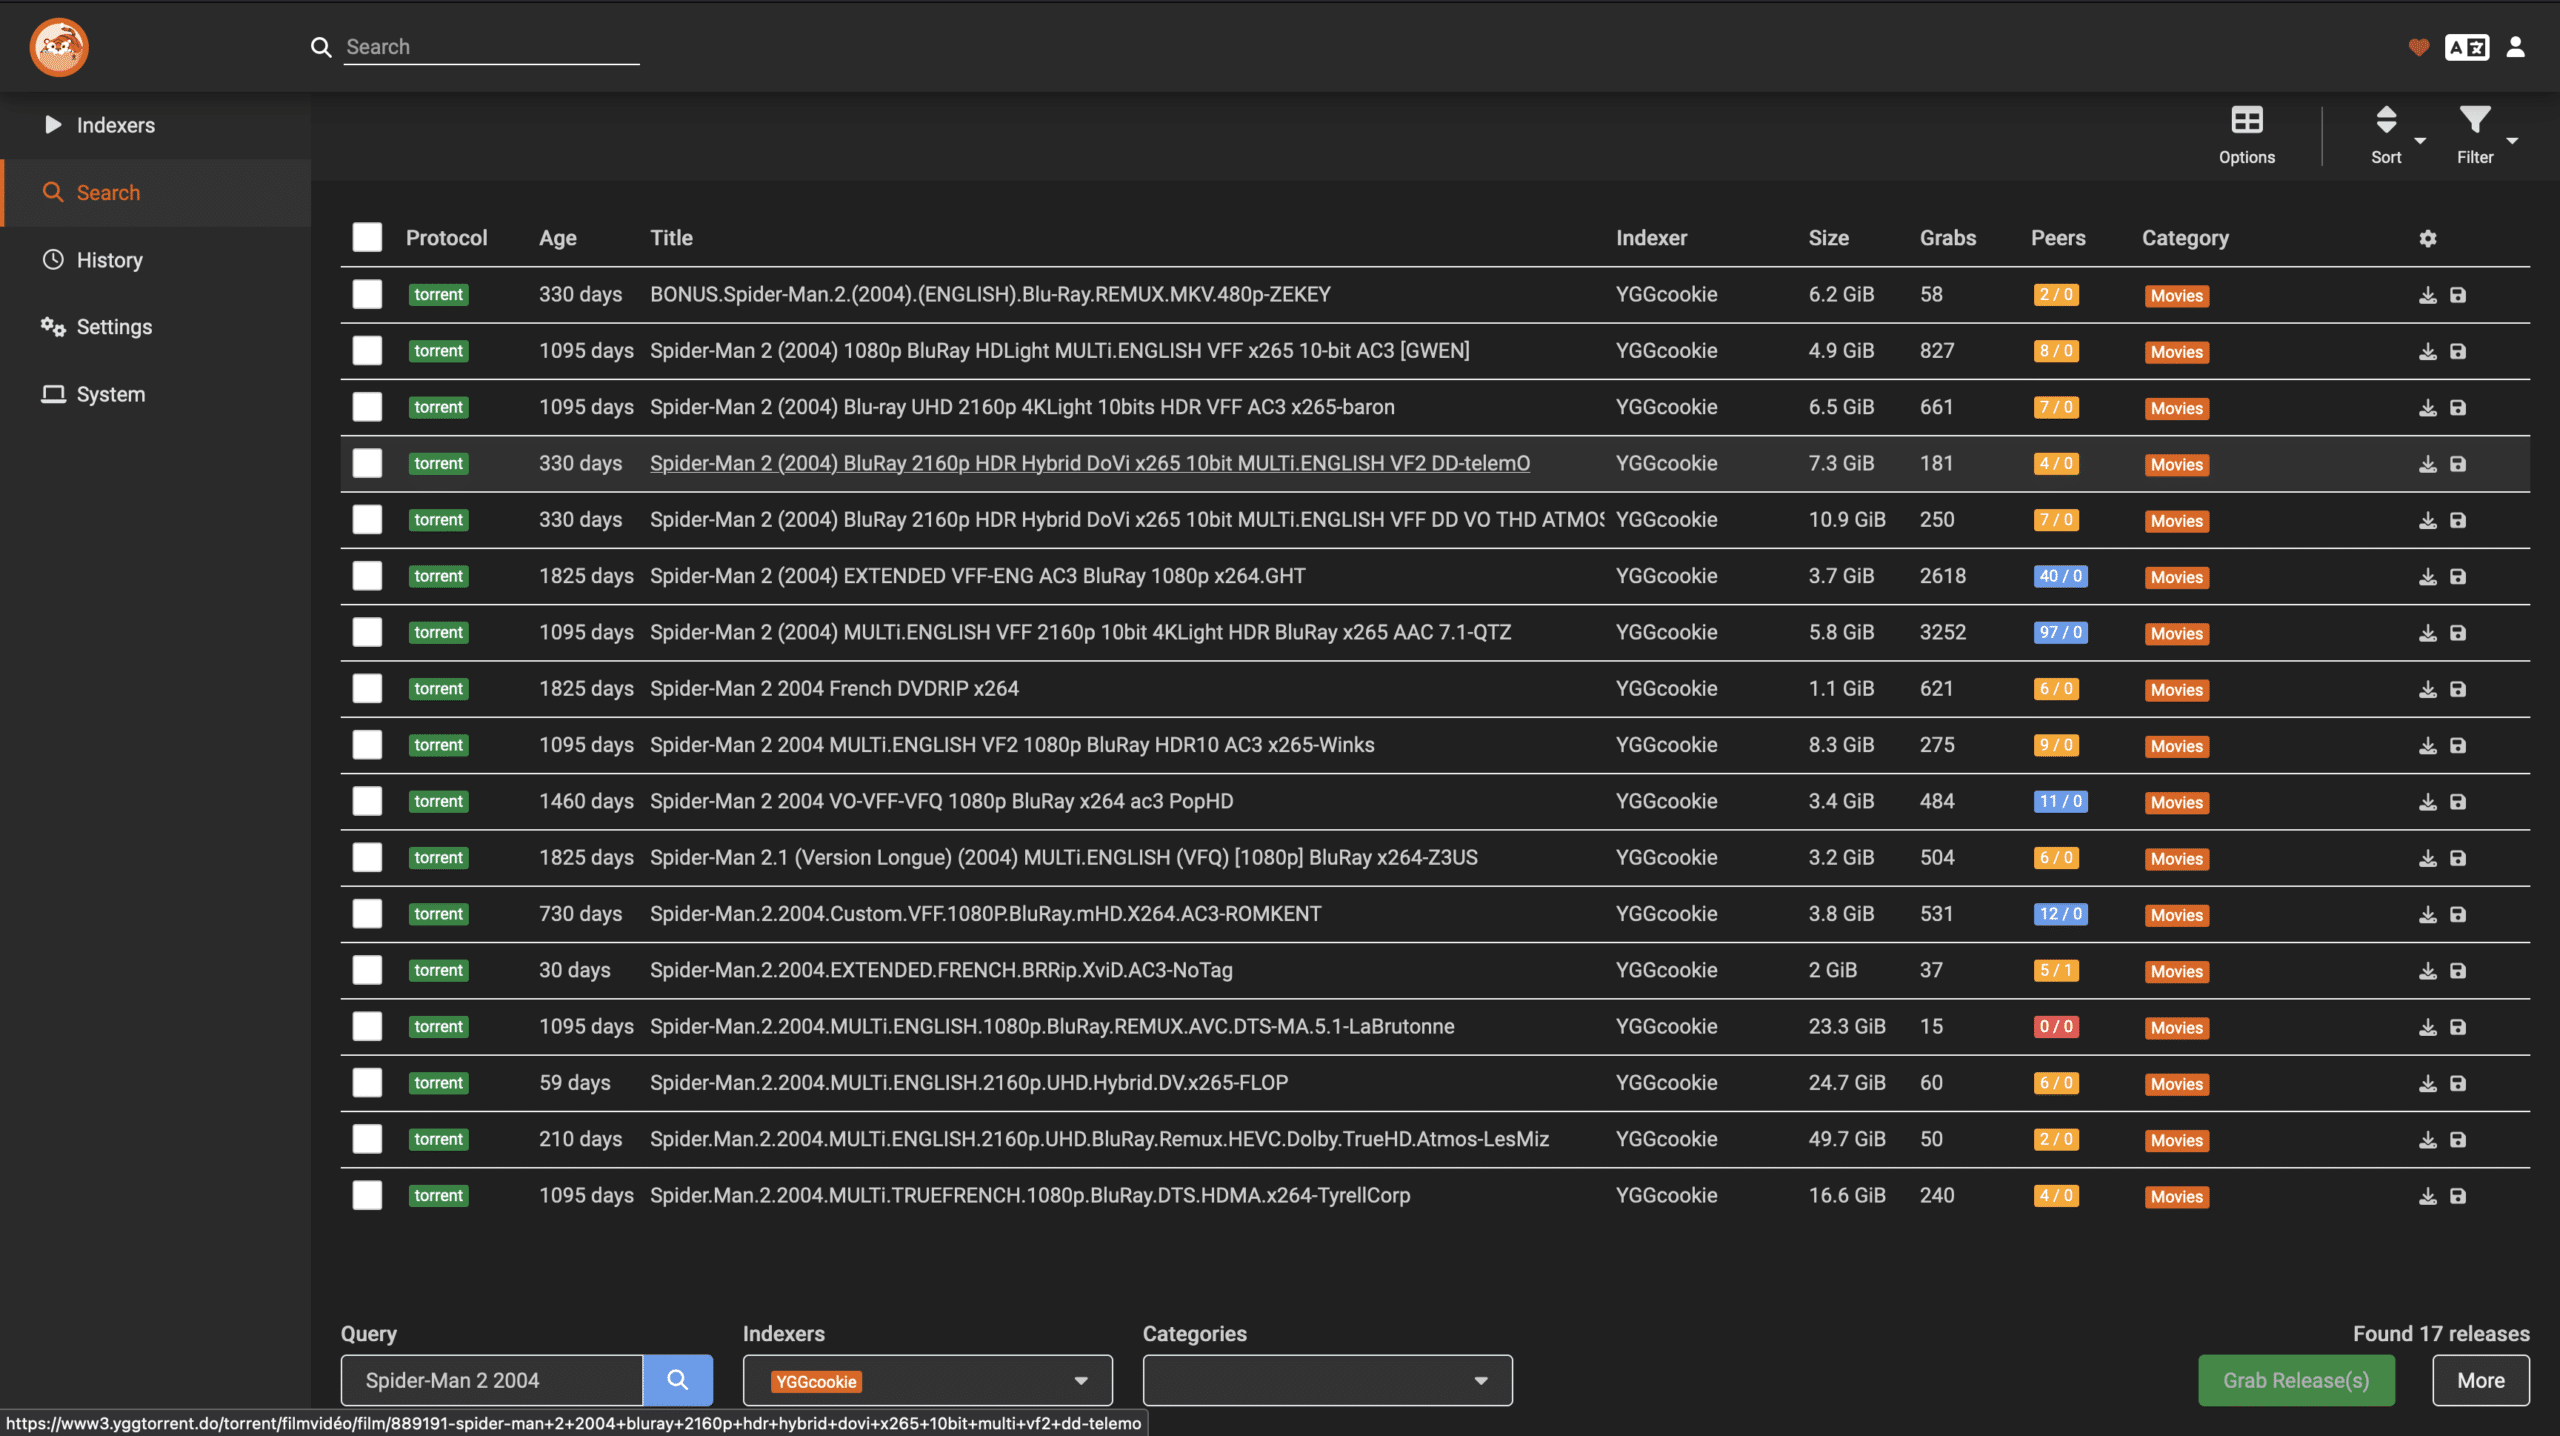Open the Filter menu
This screenshot has width=2560, height=1436.
coord(2476,136)
